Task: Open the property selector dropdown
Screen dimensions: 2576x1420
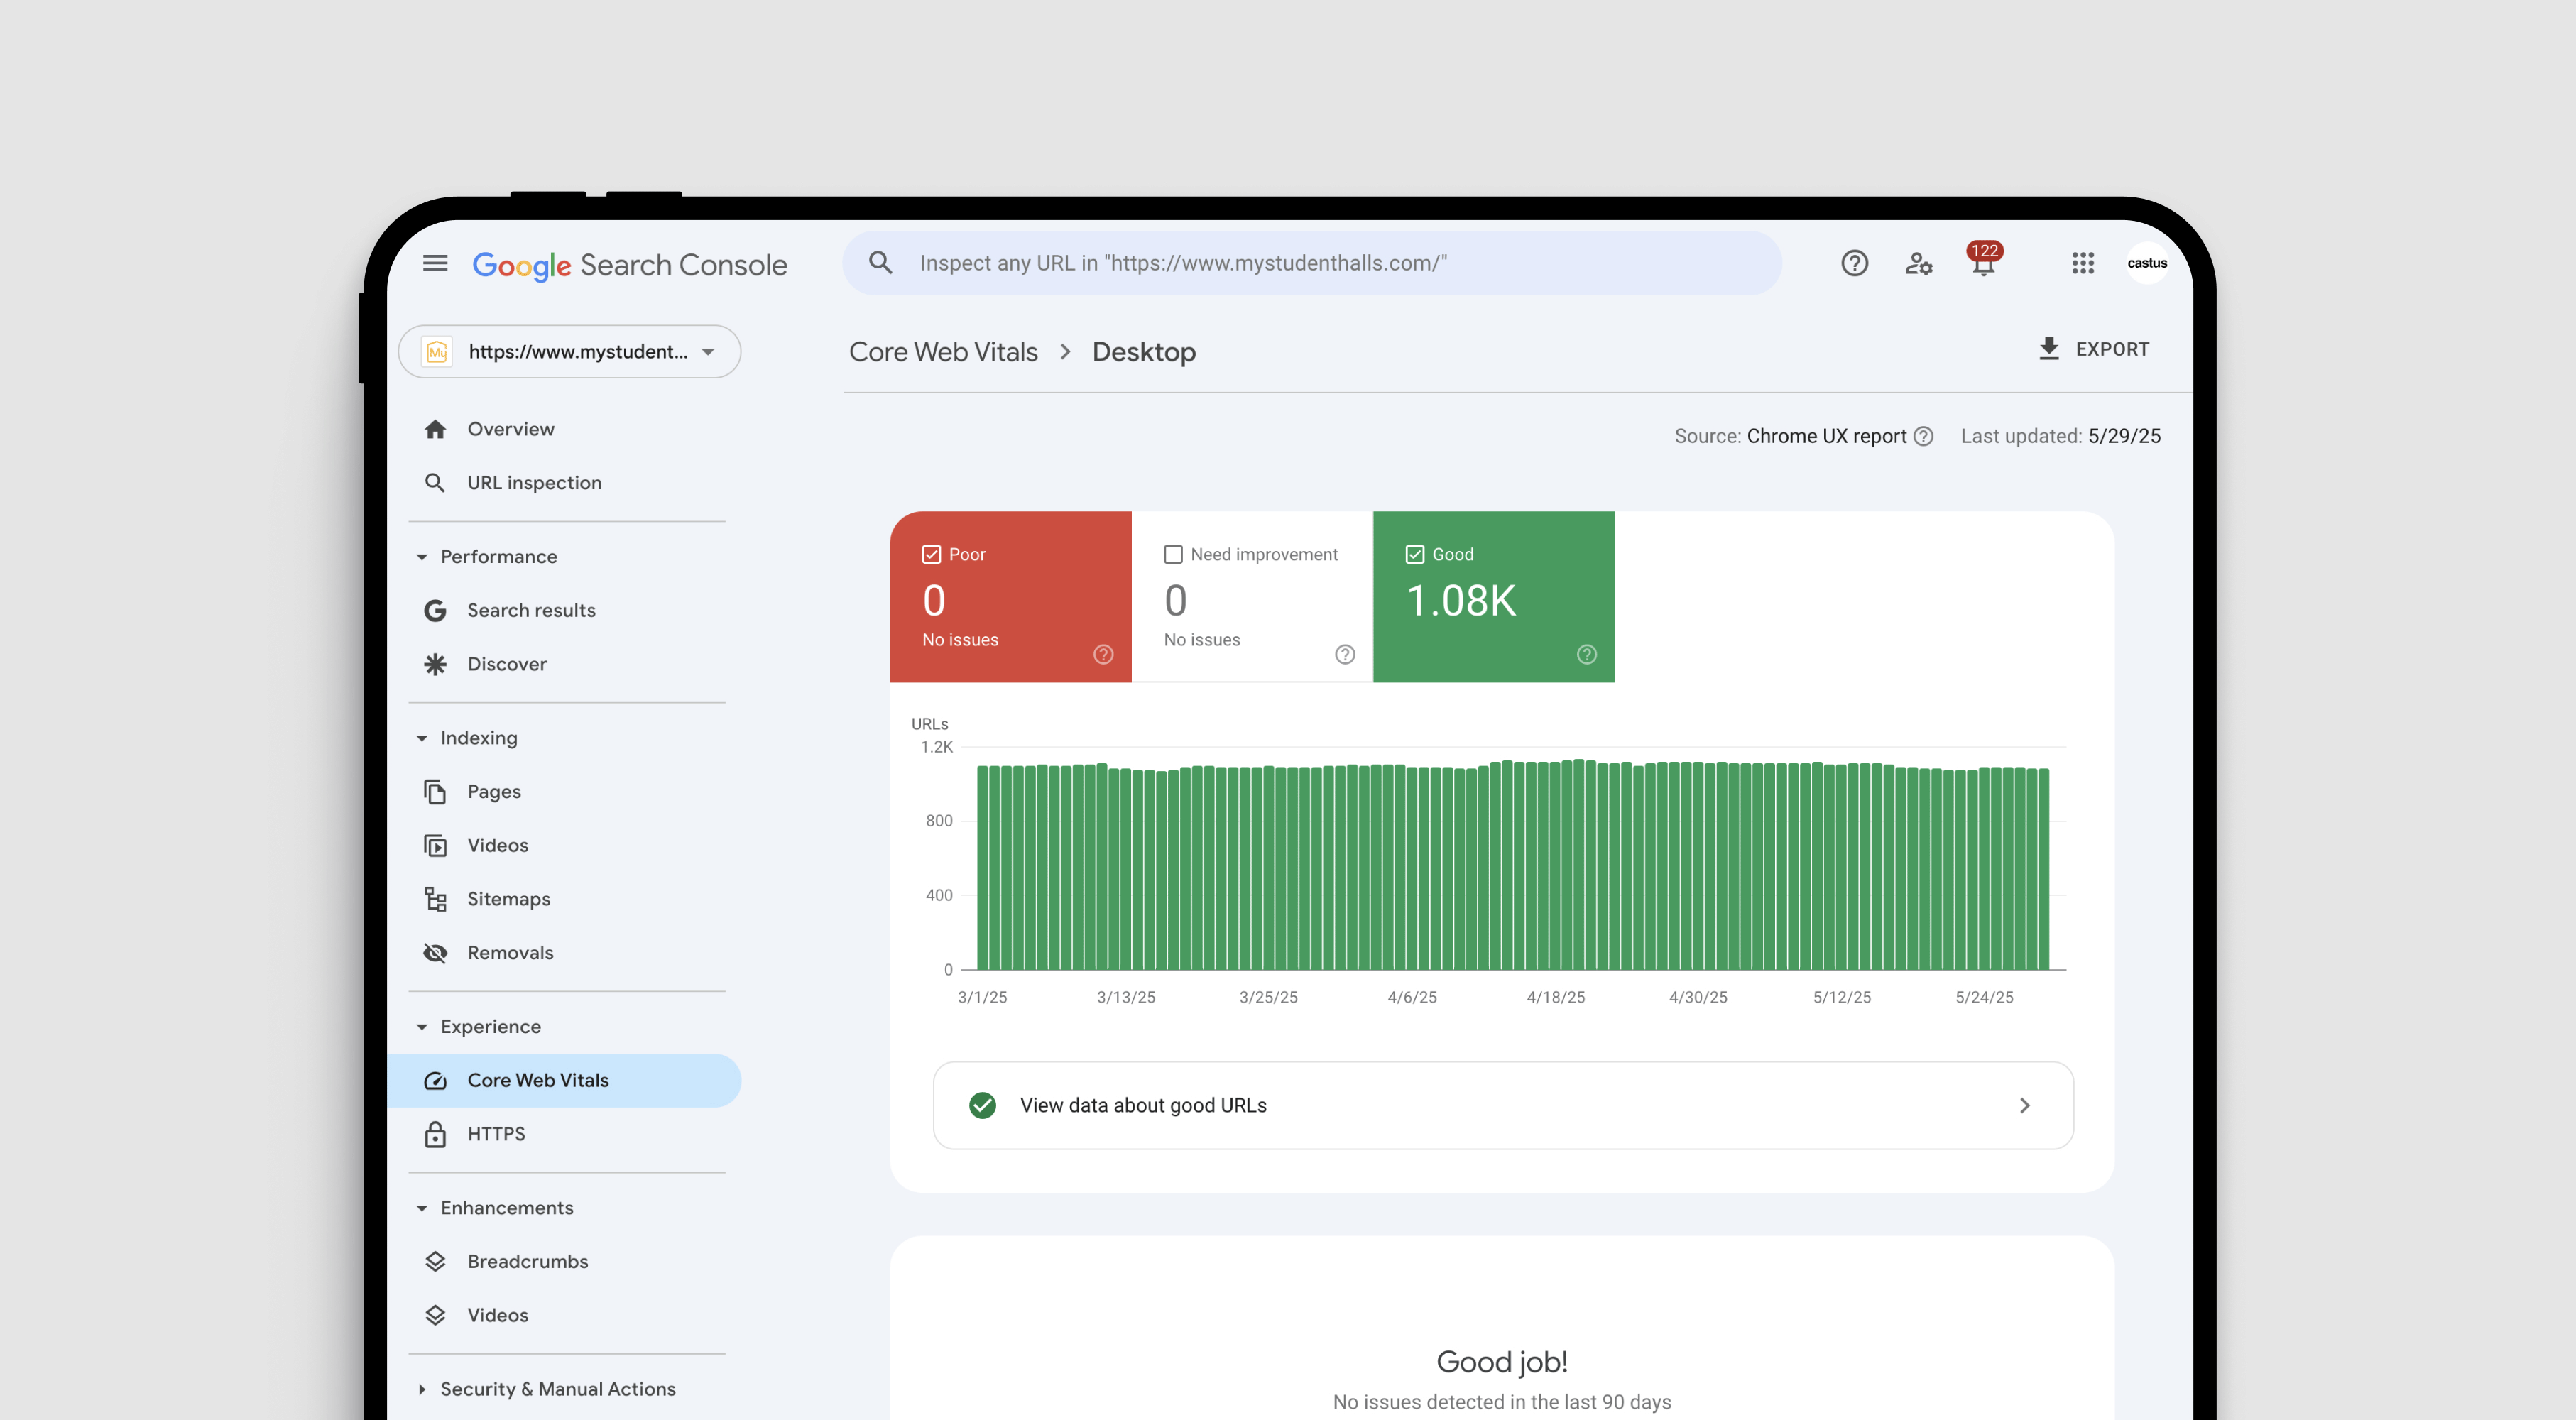Action: click(569, 351)
